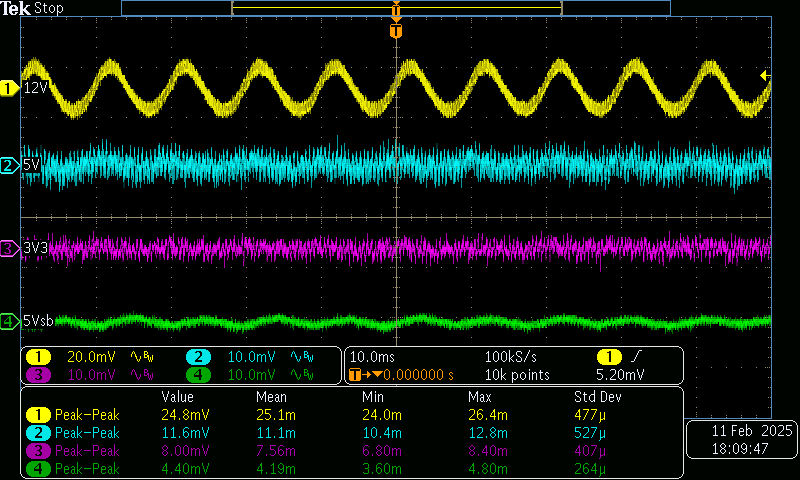Click the yellow trigger level arrow at right edge
Viewport: 800px width, 480px height.
765,76
